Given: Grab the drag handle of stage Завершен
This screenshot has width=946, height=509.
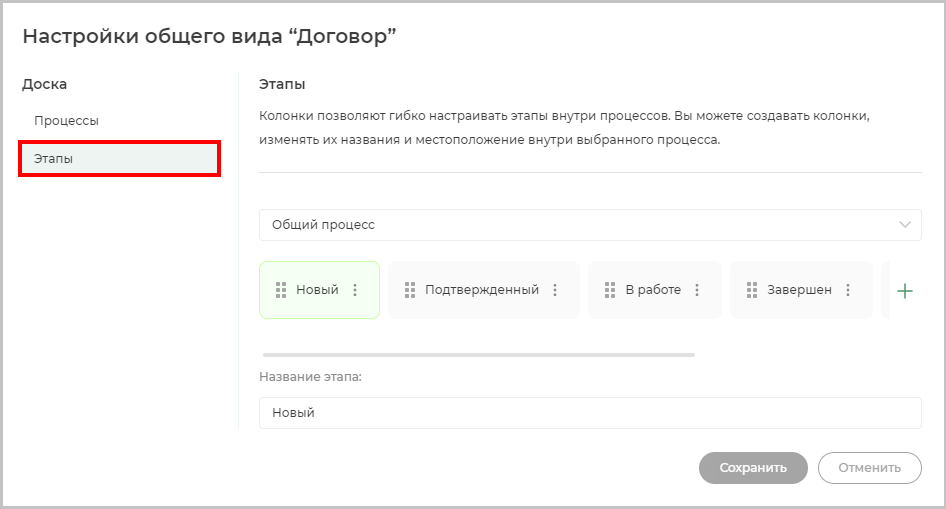Looking at the screenshot, I should click(752, 290).
